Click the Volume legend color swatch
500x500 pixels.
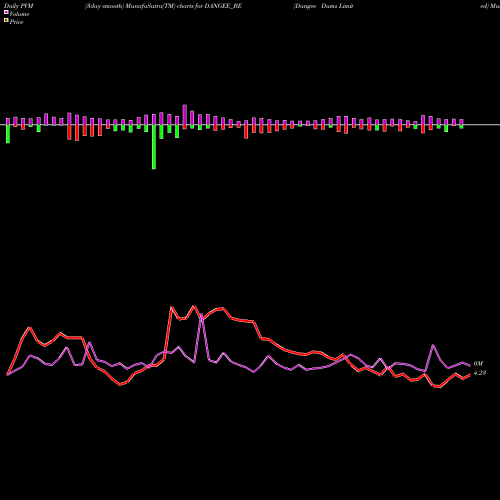pos(6,13)
